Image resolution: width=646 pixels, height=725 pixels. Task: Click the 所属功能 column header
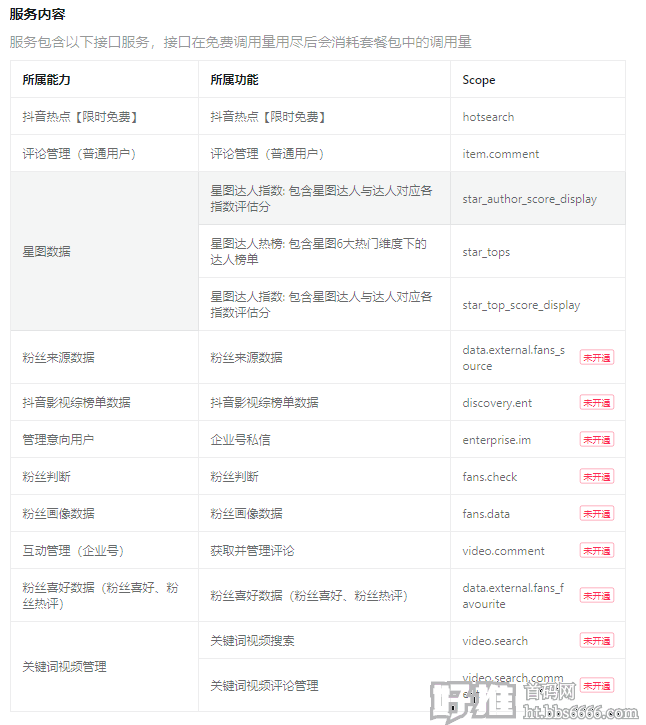[234, 79]
